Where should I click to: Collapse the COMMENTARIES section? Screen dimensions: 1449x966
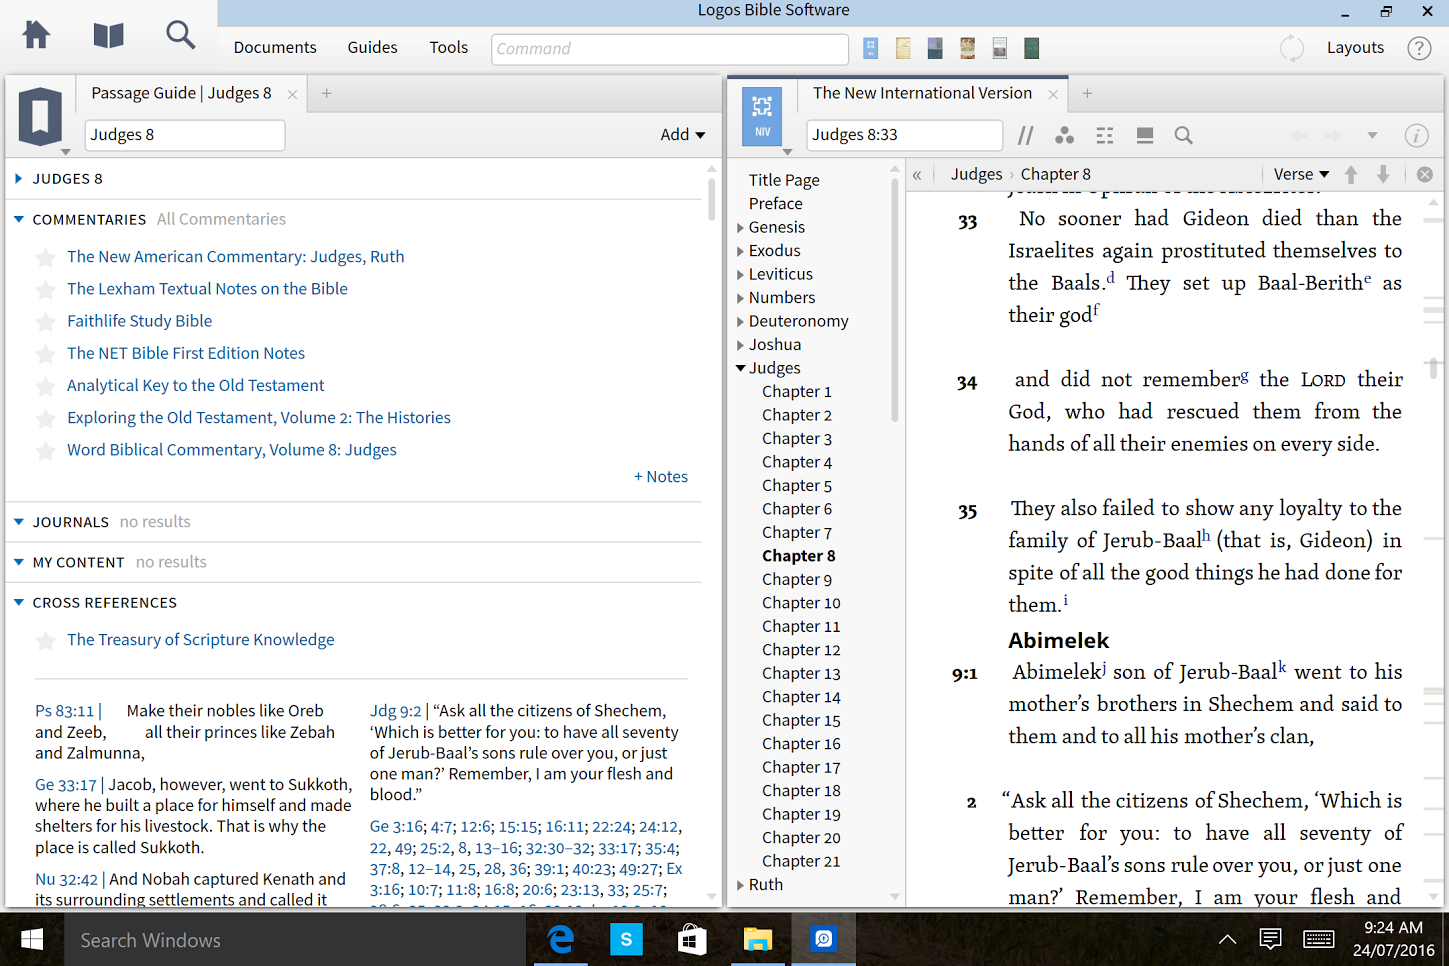click(x=19, y=219)
